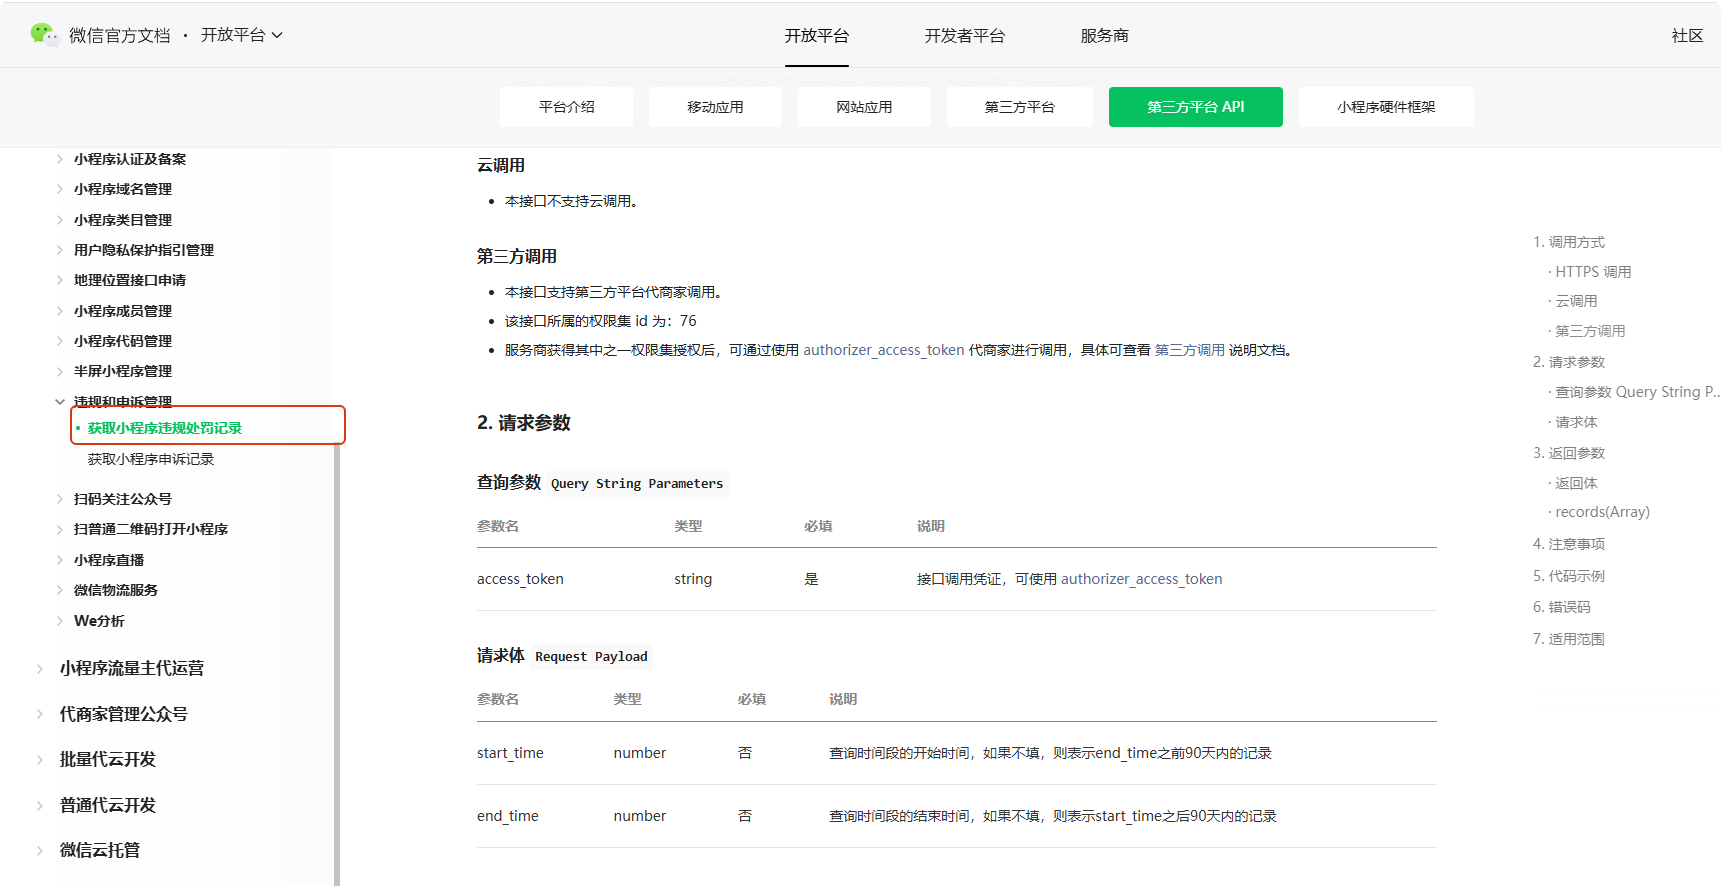Click the WeChat logo icon
Image resolution: width=1721 pixels, height=886 pixels.
click(43, 35)
